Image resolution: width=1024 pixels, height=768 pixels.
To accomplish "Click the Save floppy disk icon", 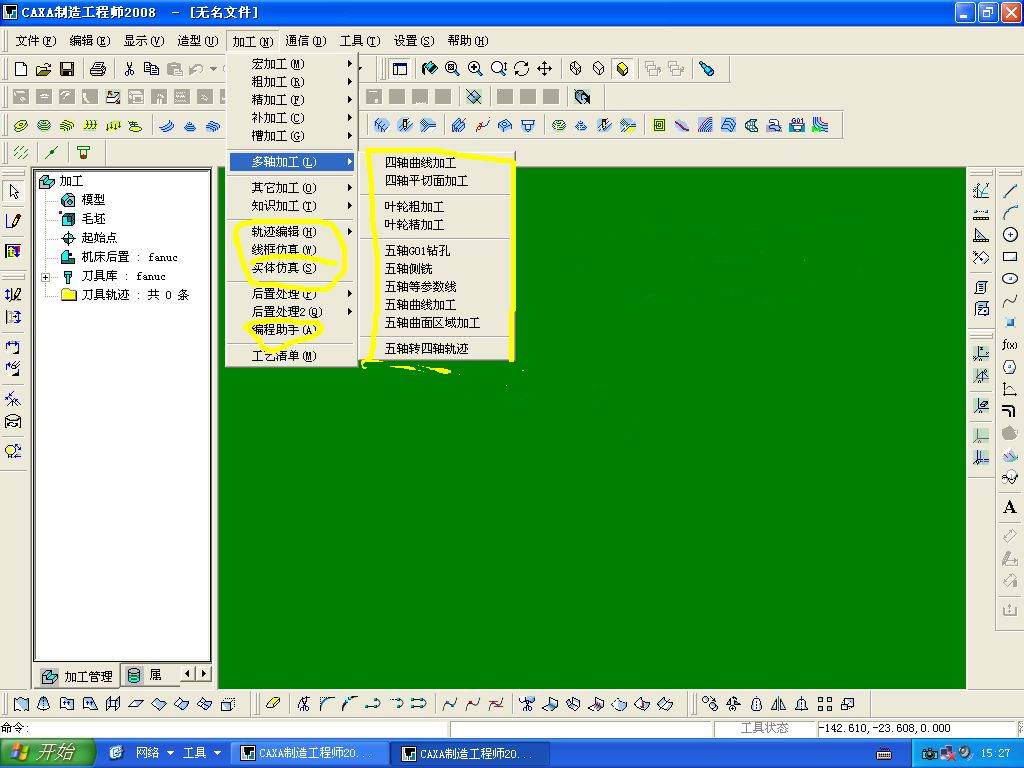I will (67, 69).
